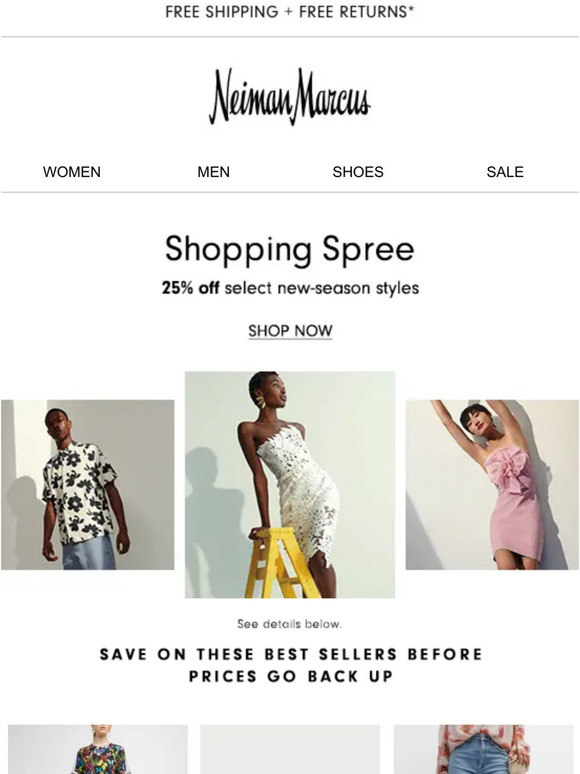580x774 pixels.
Task: Click the See details below note
Action: coord(290,624)
